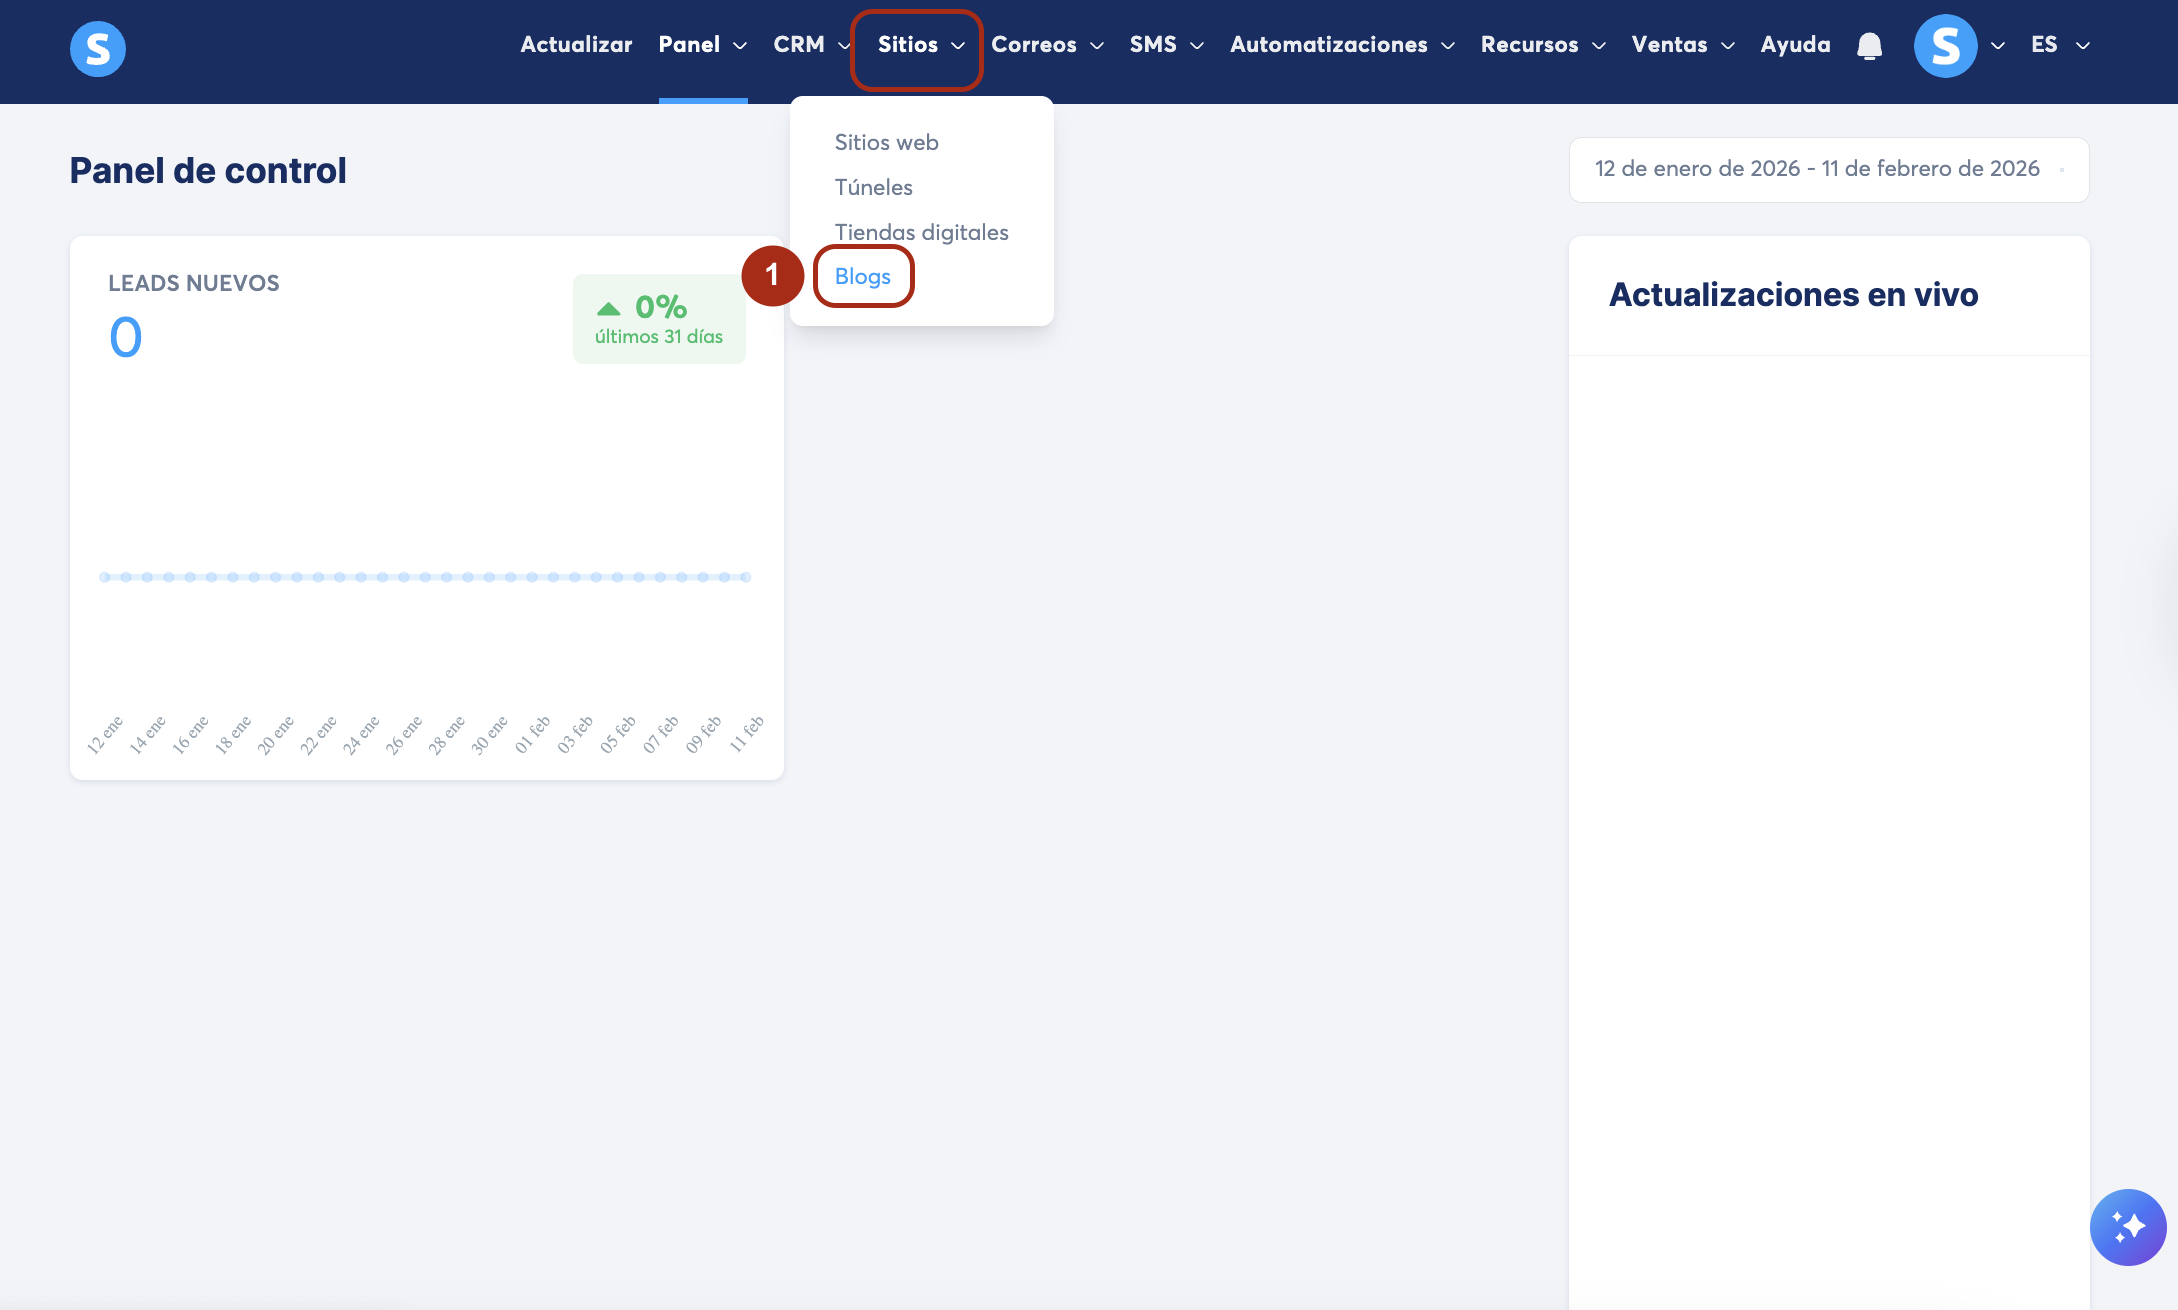This screenshot has width=2178, height=1310.
Task: Click the green up-arrow percentage badge
Action: 659,319
